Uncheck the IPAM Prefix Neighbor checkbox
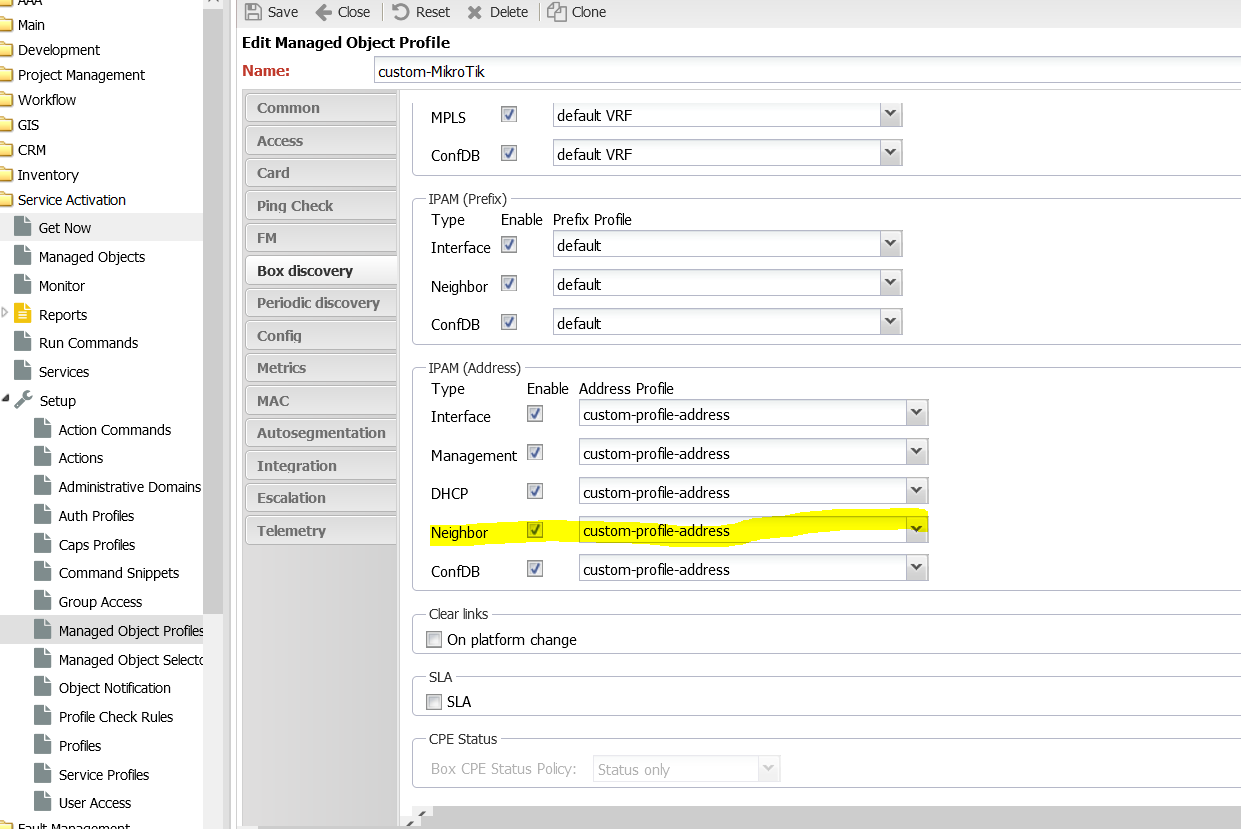1241x829 pixels. 509,283
